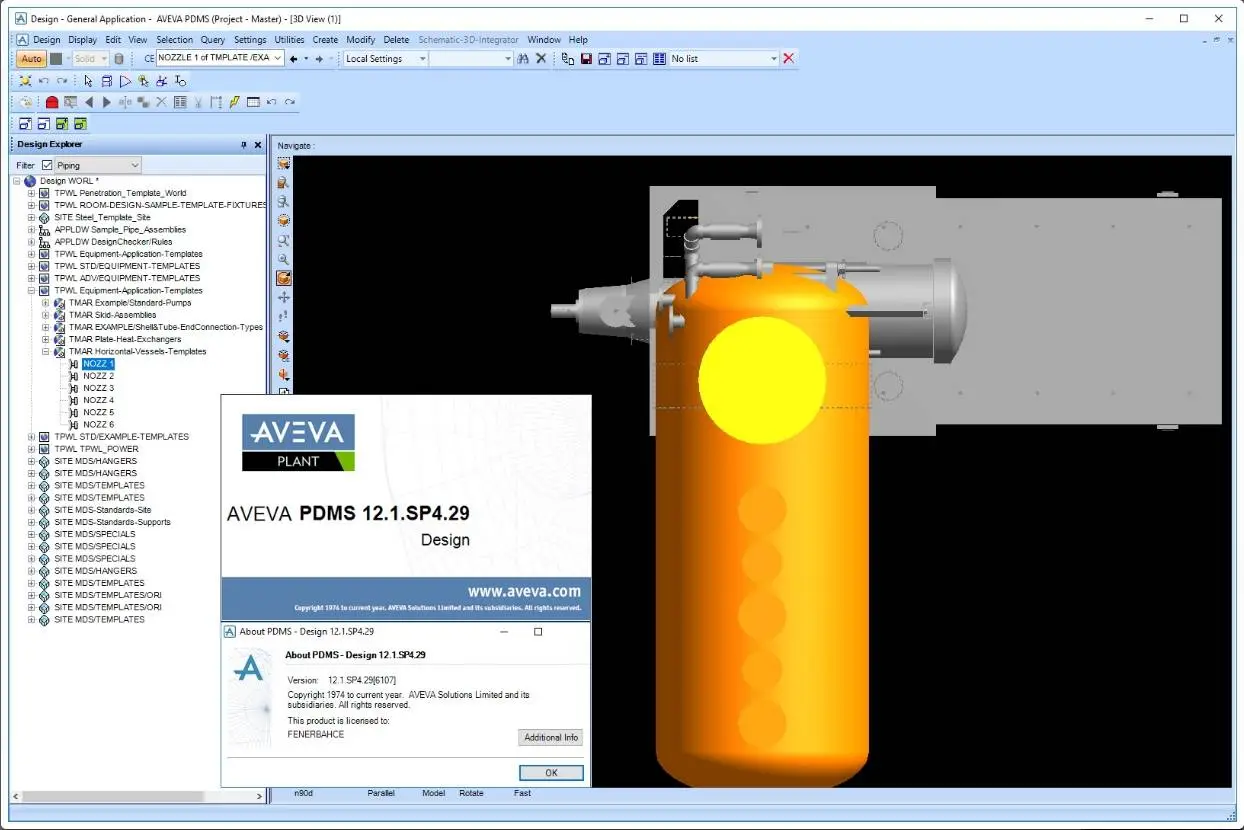This screenshot has height=830, width=1244.
Task: Collapse the Design WORL root node
Action: (x=17, y=181)
